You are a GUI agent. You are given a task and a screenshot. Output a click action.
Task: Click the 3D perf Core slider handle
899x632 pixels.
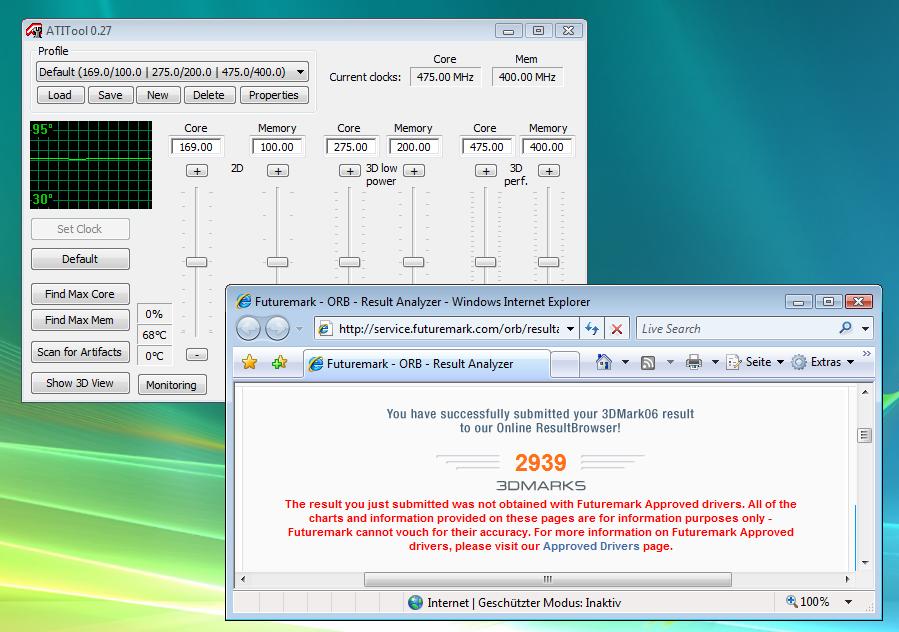(x=486, y=262)
